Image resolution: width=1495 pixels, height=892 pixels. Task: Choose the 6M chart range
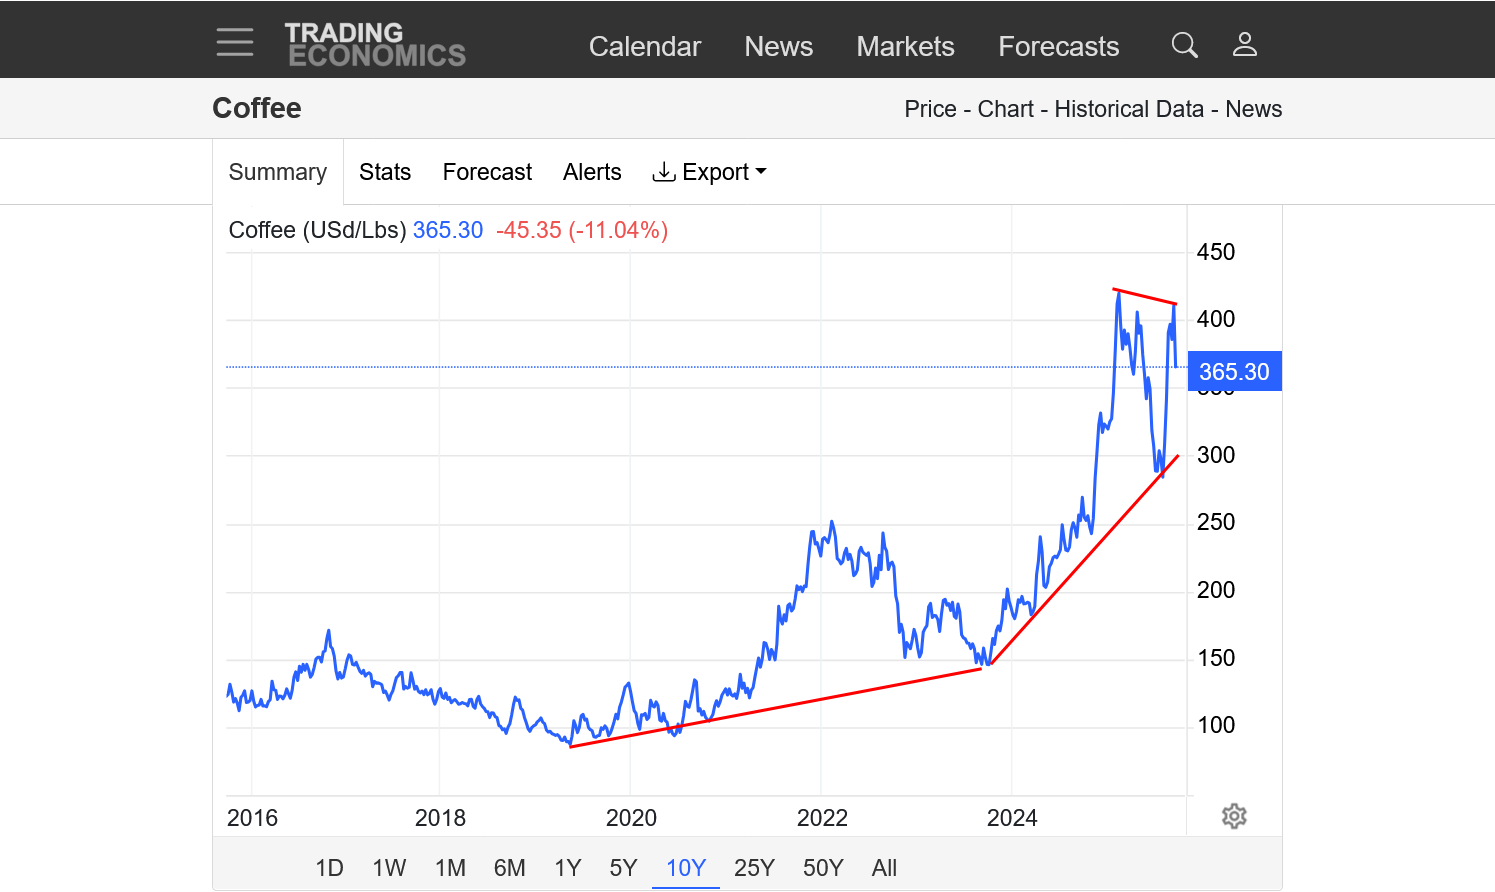509,868
